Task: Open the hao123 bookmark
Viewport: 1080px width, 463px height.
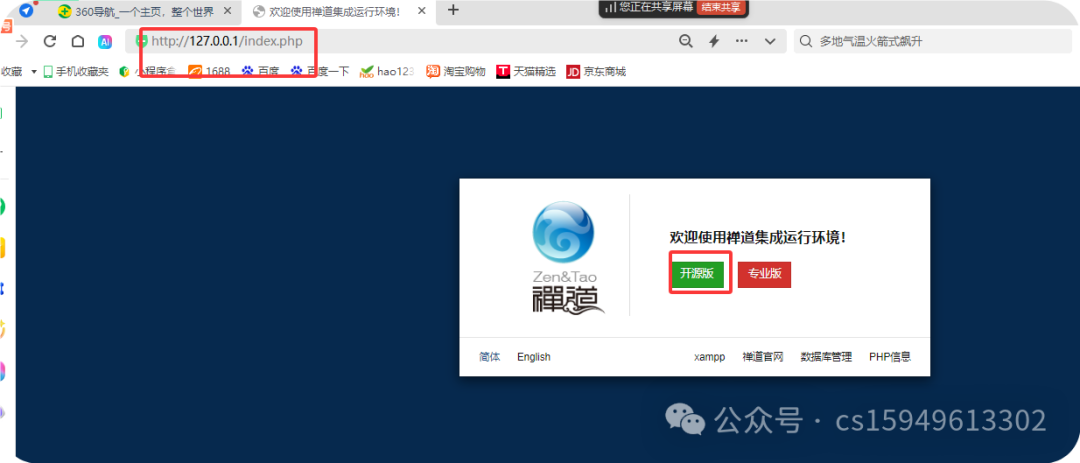Action: tap(386, 72)
